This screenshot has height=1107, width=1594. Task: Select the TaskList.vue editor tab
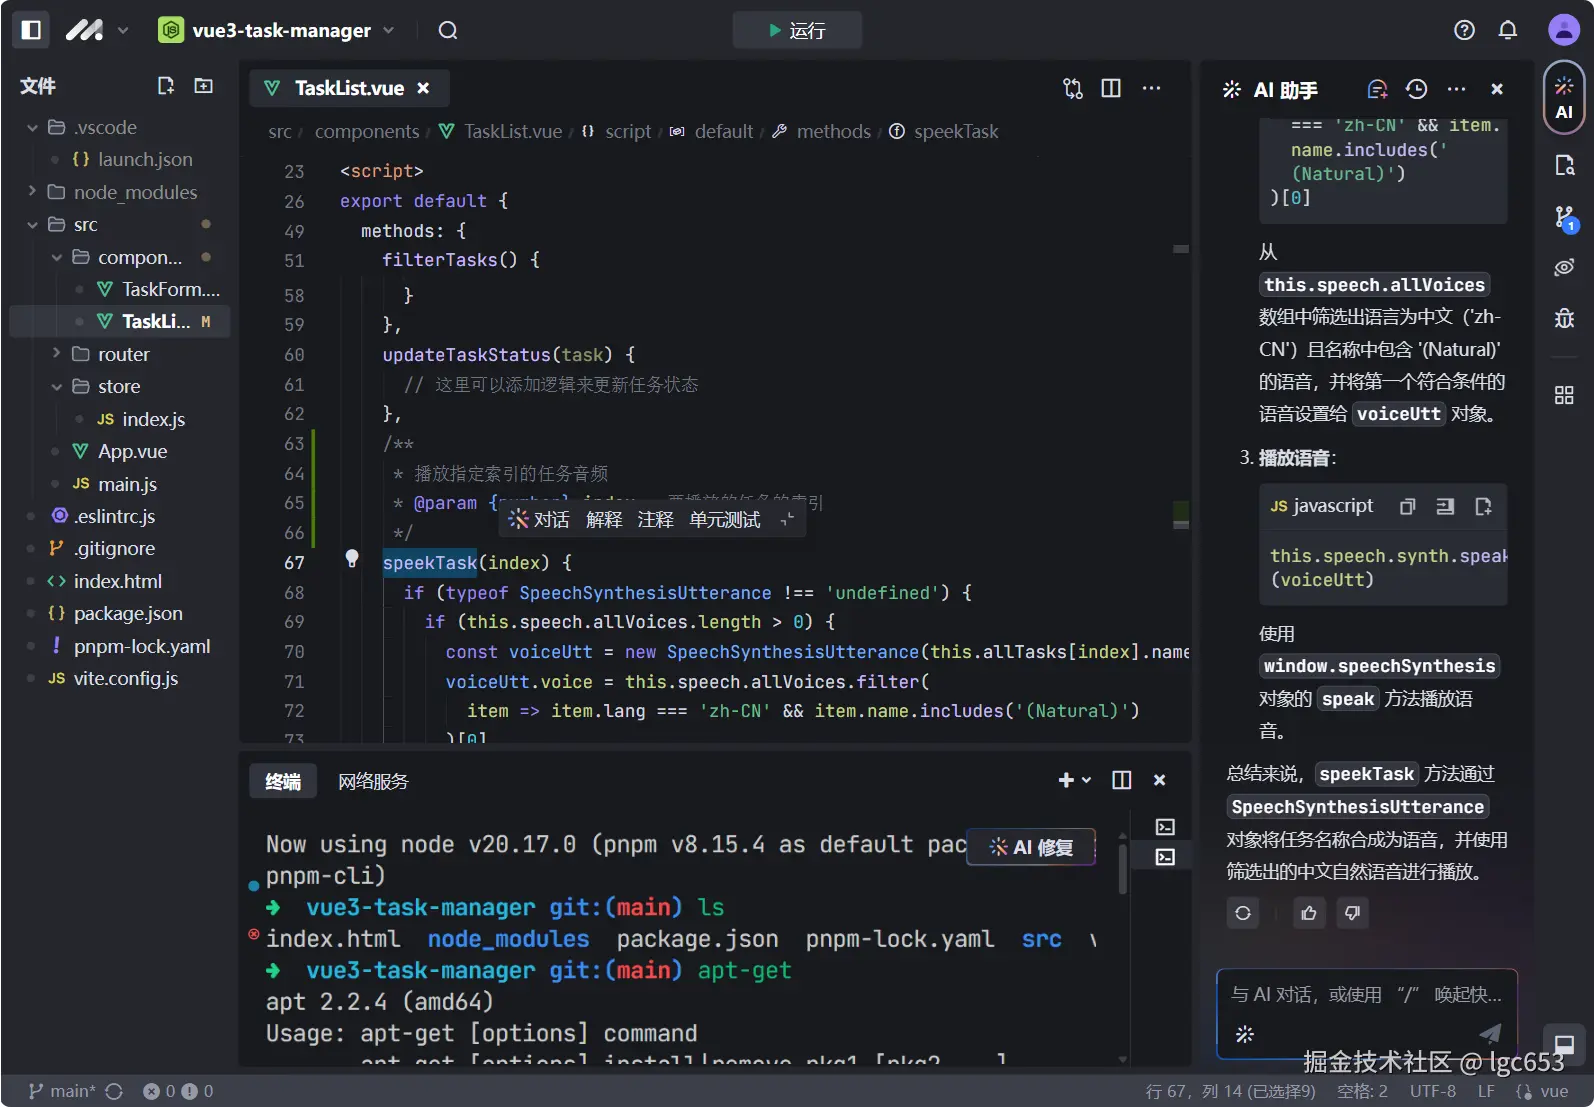[x=349, y=88]
